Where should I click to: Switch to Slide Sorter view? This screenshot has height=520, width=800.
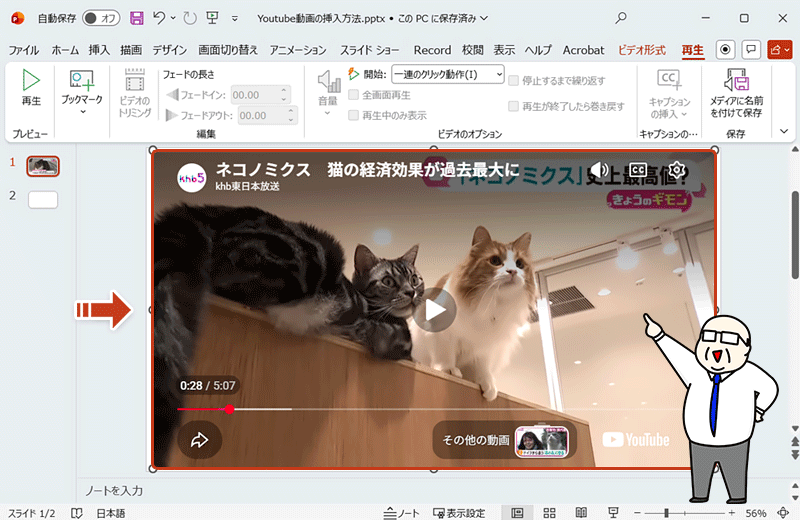click(x=549, y=513)
